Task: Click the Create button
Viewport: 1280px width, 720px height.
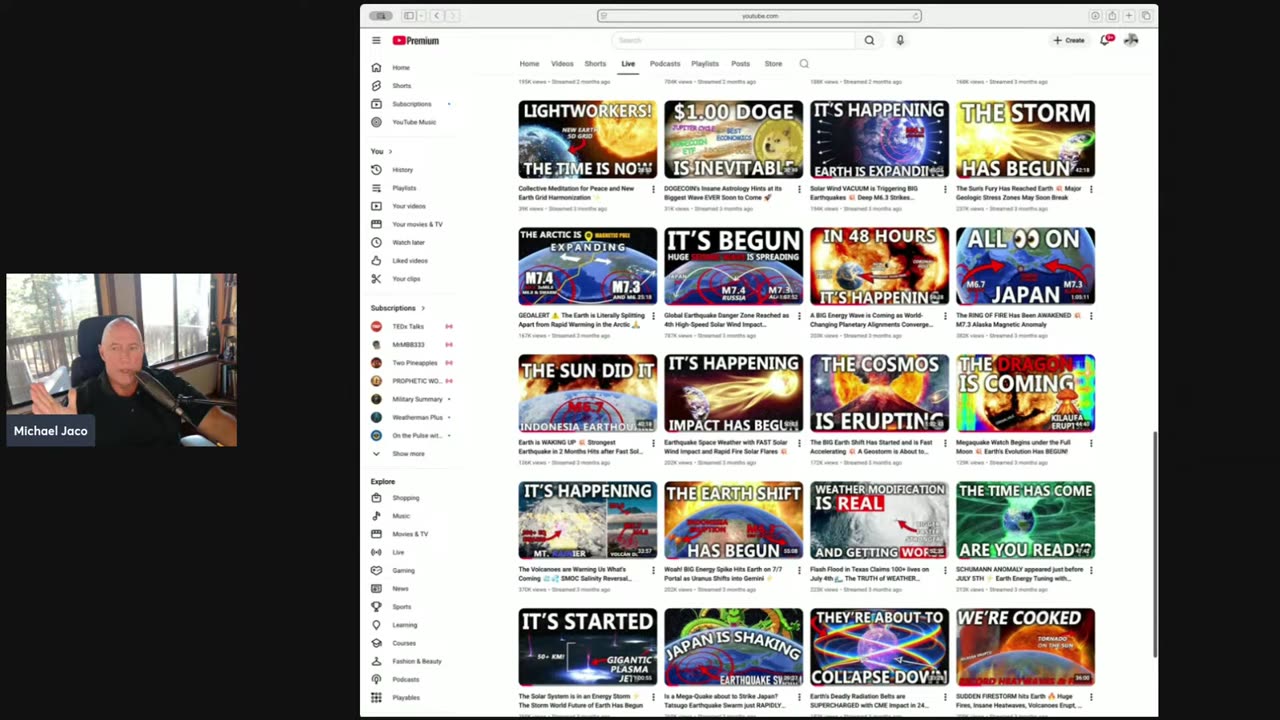Action: (1069, 40)
